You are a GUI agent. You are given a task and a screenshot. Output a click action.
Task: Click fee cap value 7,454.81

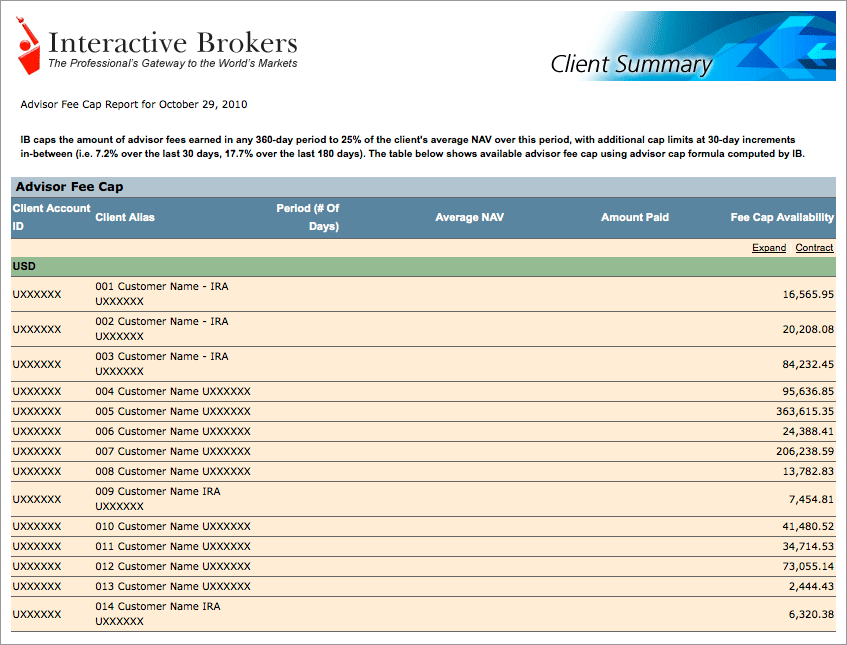[811, 499]
